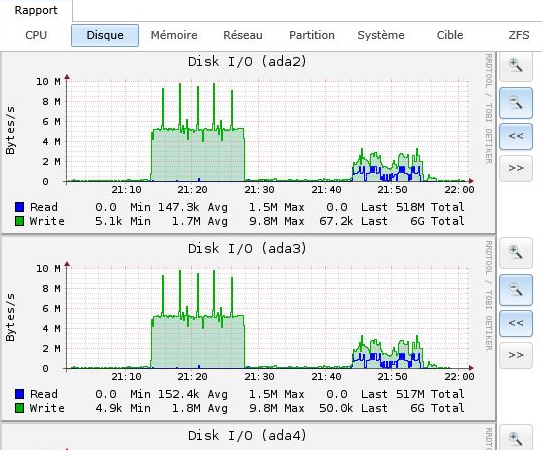
Task: Click the 'Disk I/O (ada3)' graph title
Action: pos(247,249)
